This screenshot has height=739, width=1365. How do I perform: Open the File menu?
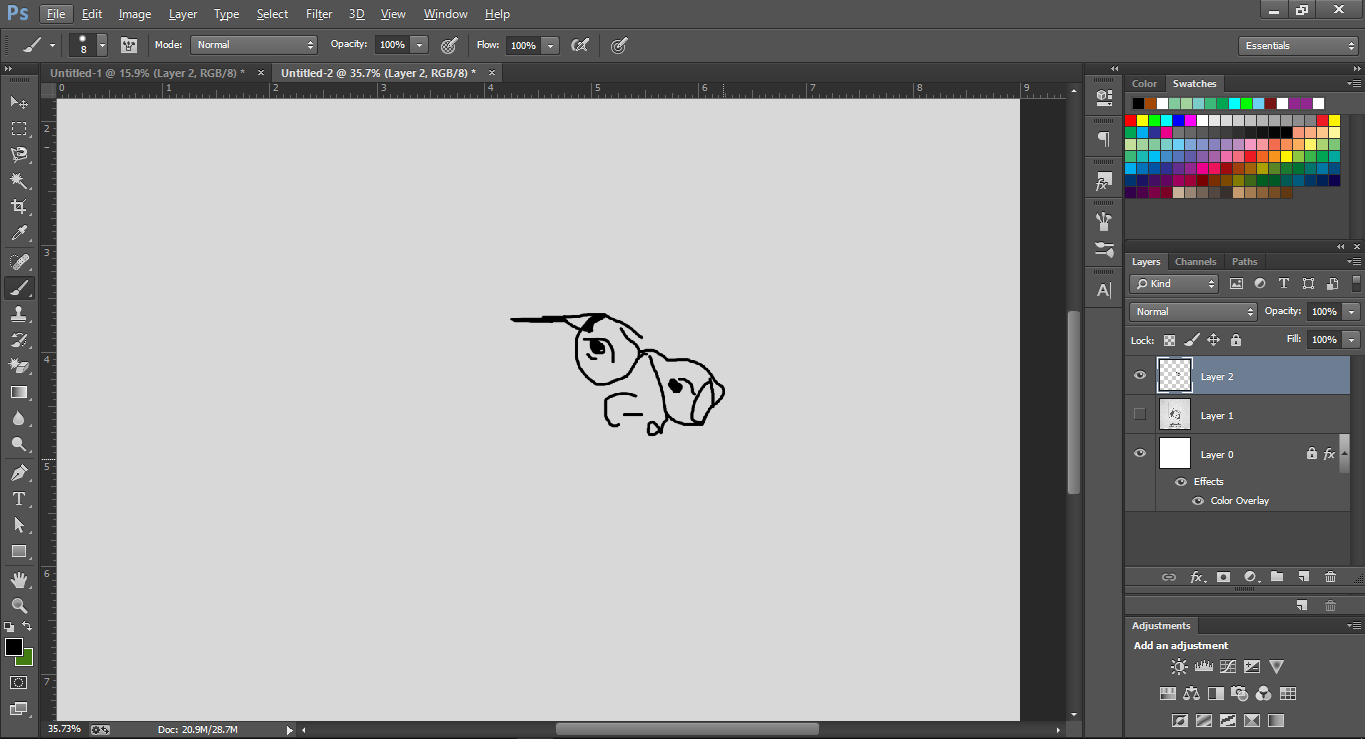coord(56,14)
